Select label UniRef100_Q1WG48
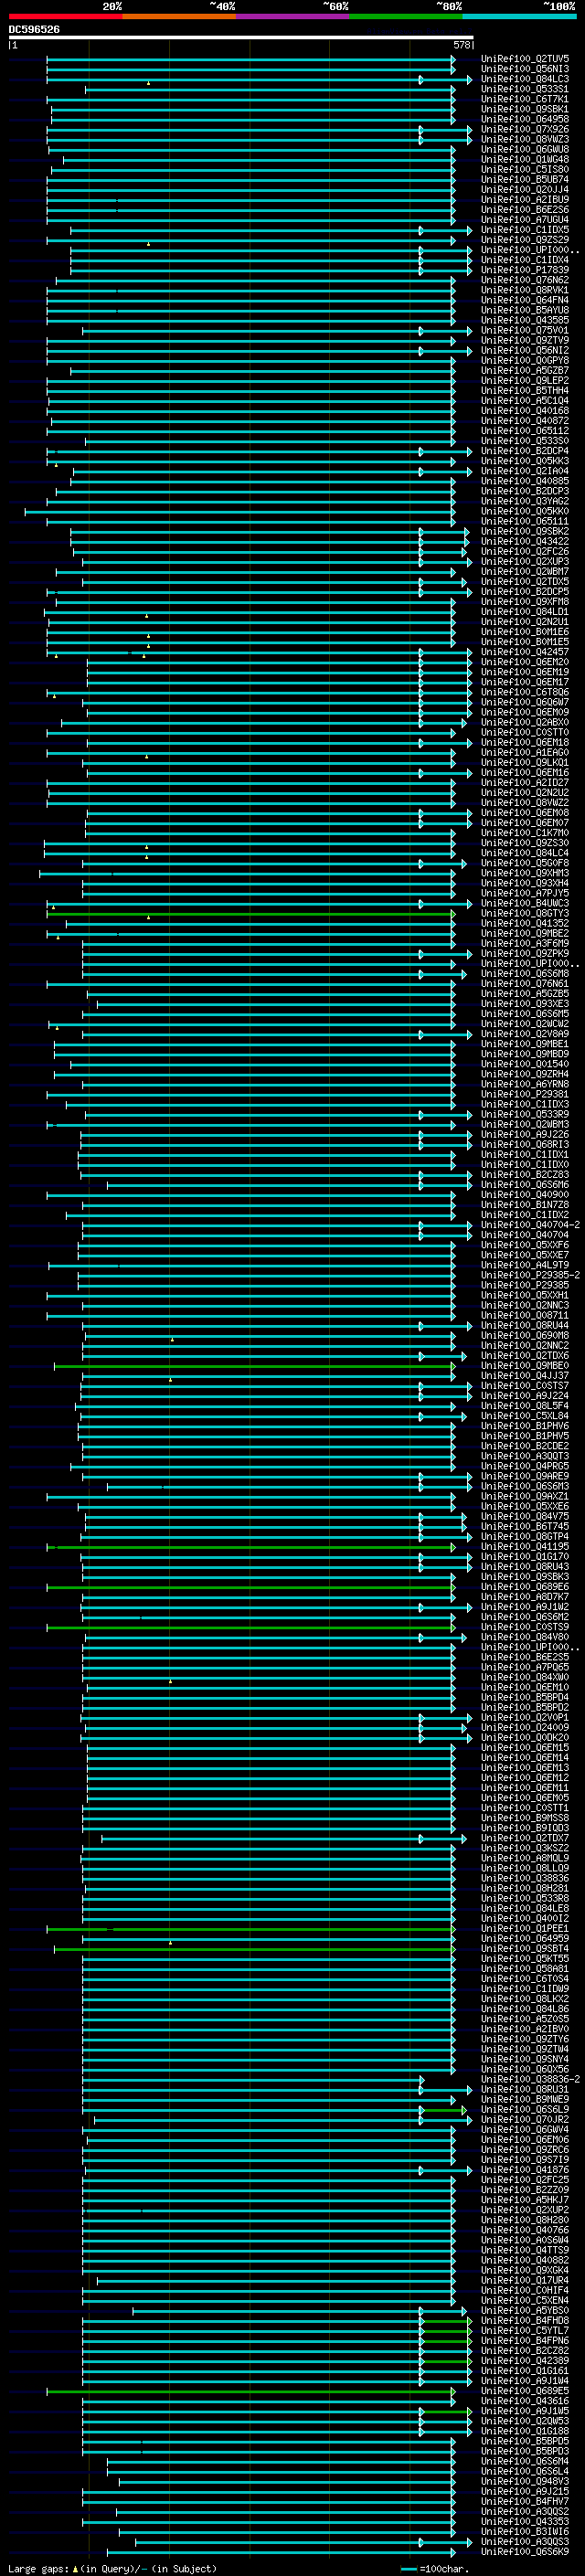The height and width of the screenshot is (2576, 585). 525,159
